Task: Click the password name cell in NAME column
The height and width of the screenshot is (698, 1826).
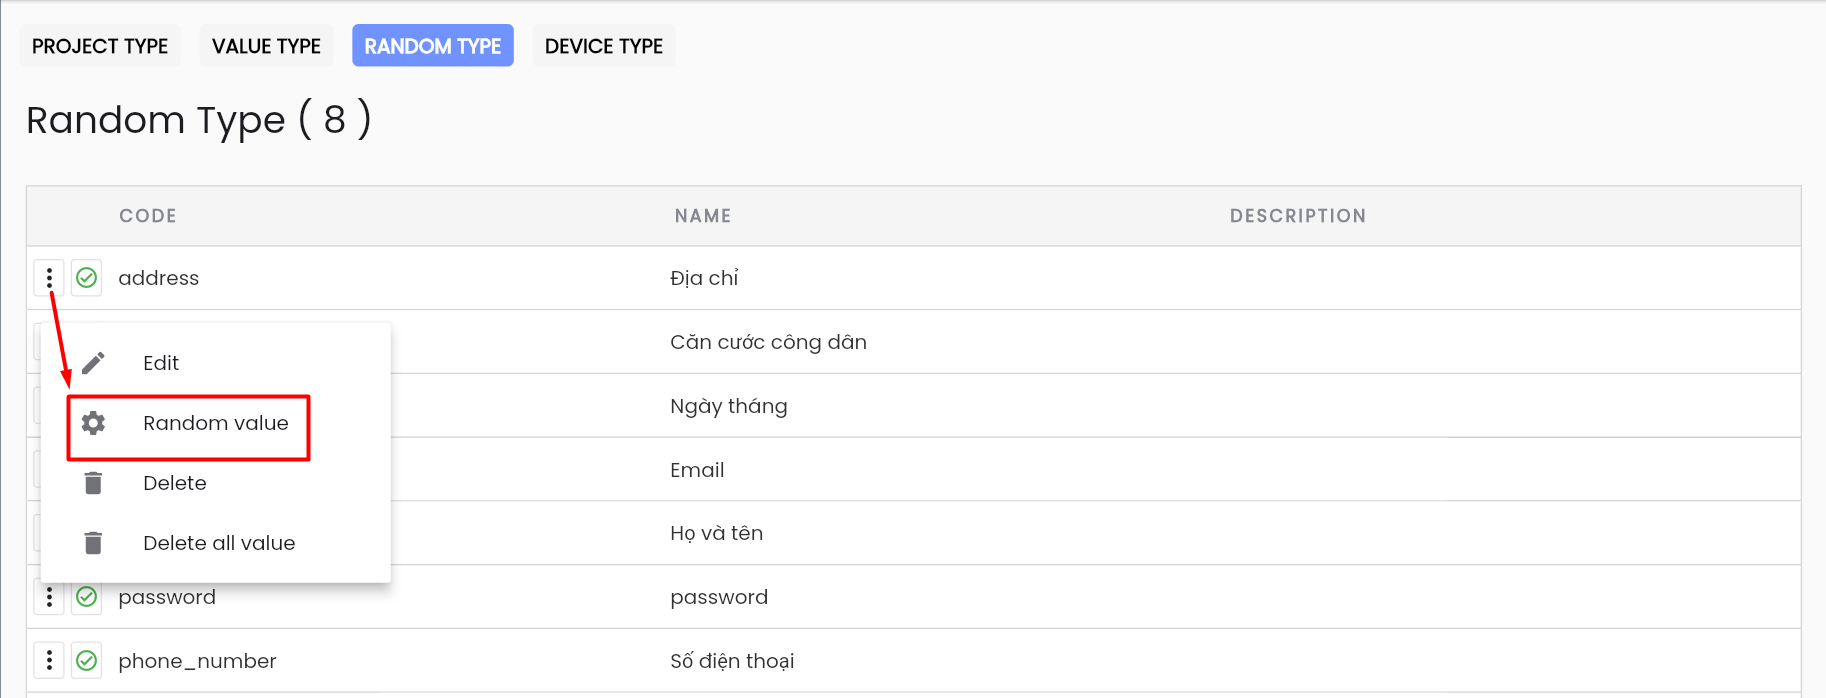Action: point(719,597)
